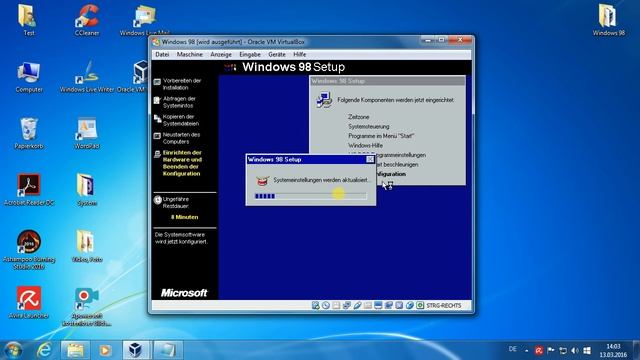Click the 'Zeitzone' component entry

click(359, 117)
